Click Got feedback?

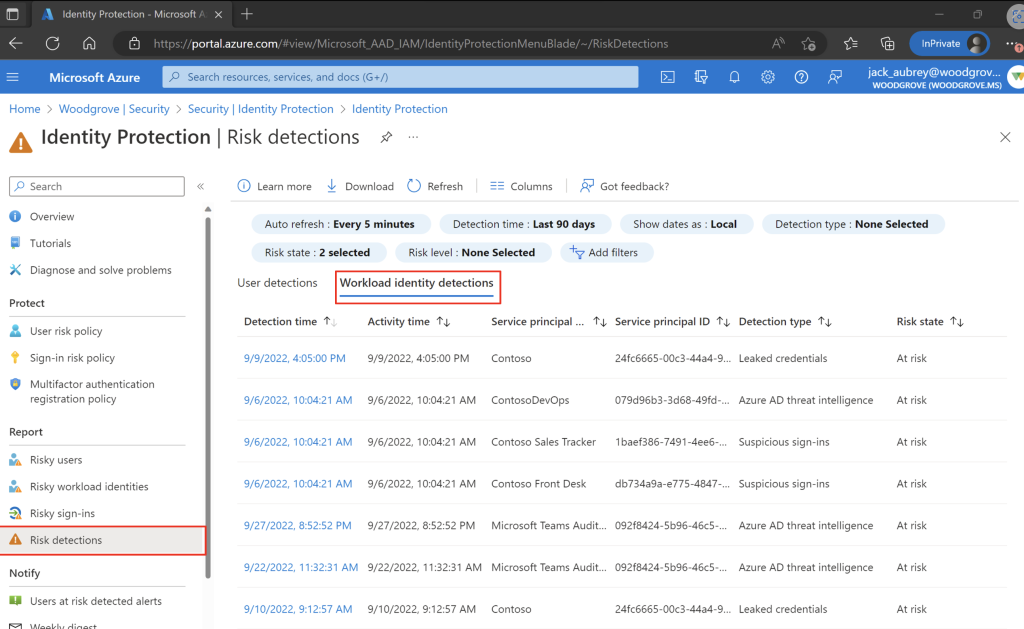(x=624, y=186)
